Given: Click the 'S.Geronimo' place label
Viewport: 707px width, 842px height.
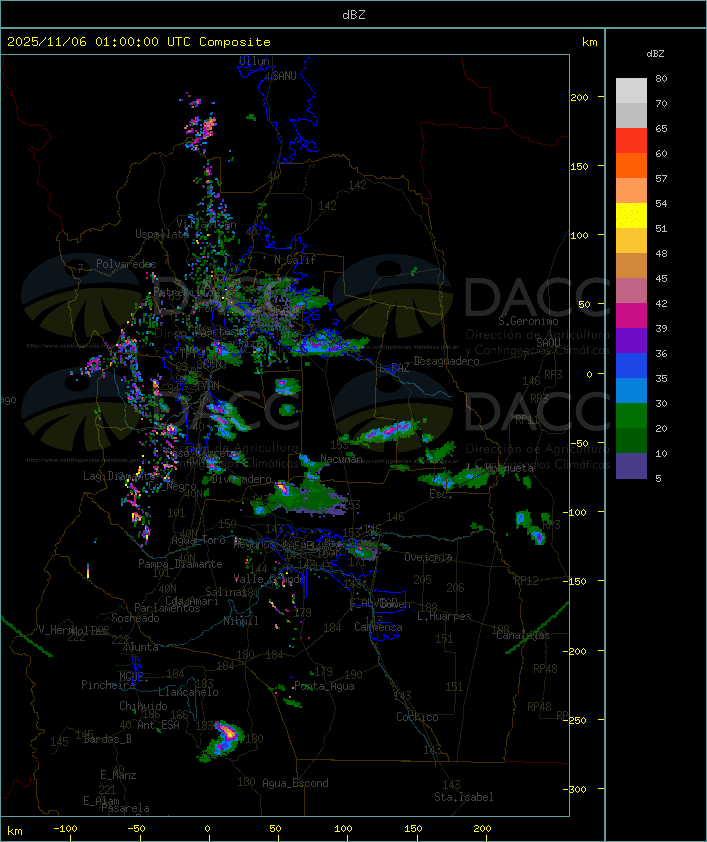Looking at the screenshot, I should pyautogui.click(x=528, y=321).
